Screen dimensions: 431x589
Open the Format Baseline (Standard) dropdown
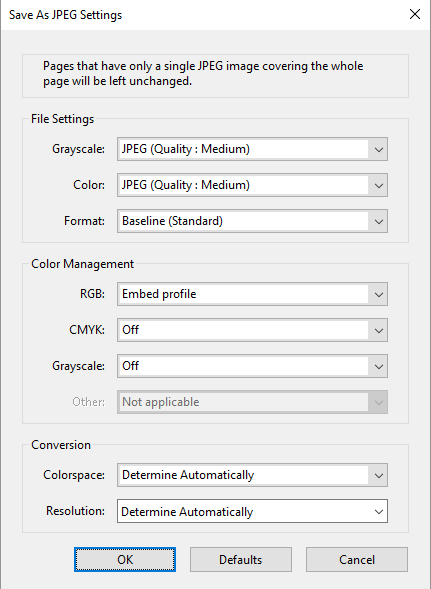pyautogui.click(x=252, y=221)
